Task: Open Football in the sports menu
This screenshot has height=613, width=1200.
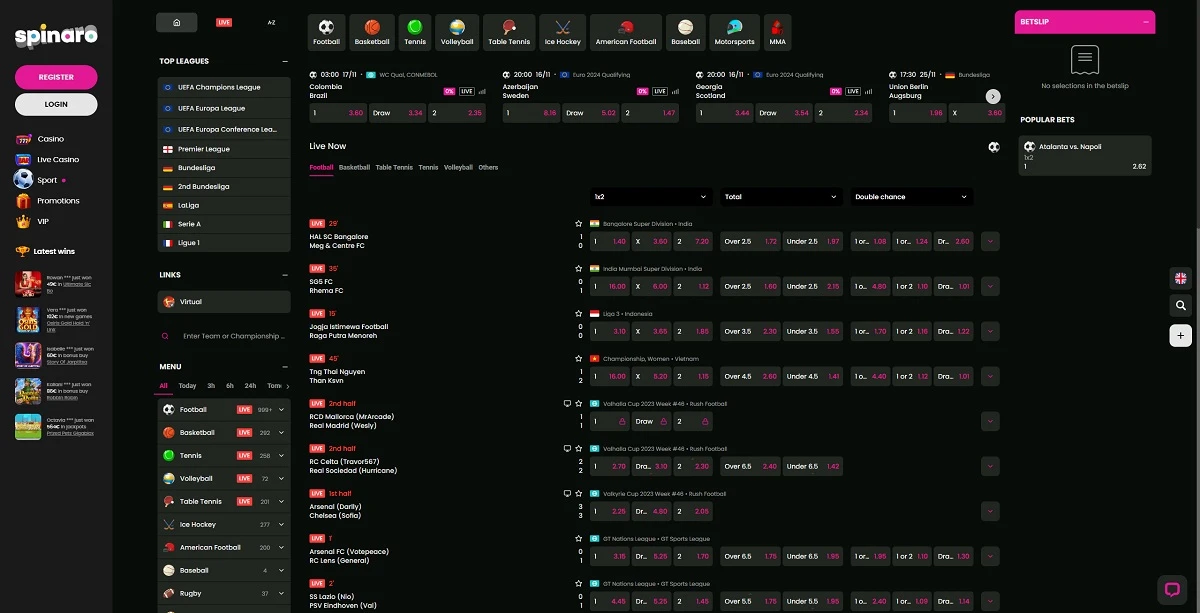Action: click(x=224, y=409)
